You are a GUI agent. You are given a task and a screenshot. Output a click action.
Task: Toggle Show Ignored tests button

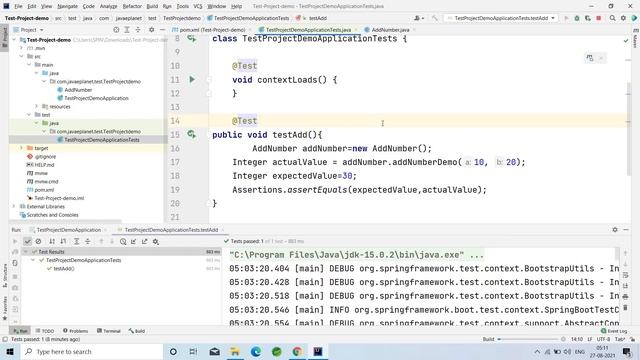click(38, 242)
